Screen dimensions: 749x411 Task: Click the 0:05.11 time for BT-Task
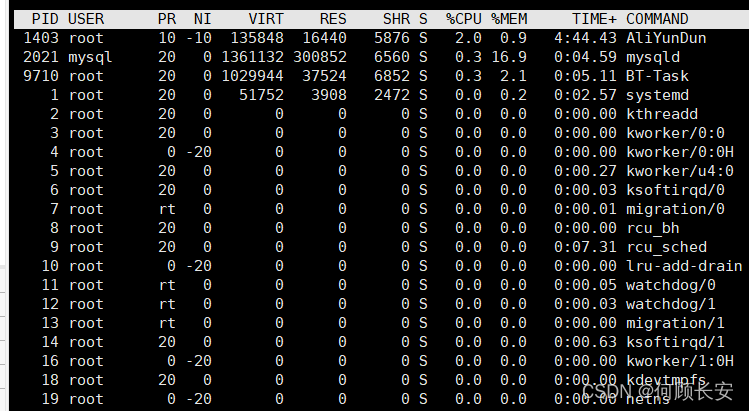pyautogui.click(x=585, y=76)
